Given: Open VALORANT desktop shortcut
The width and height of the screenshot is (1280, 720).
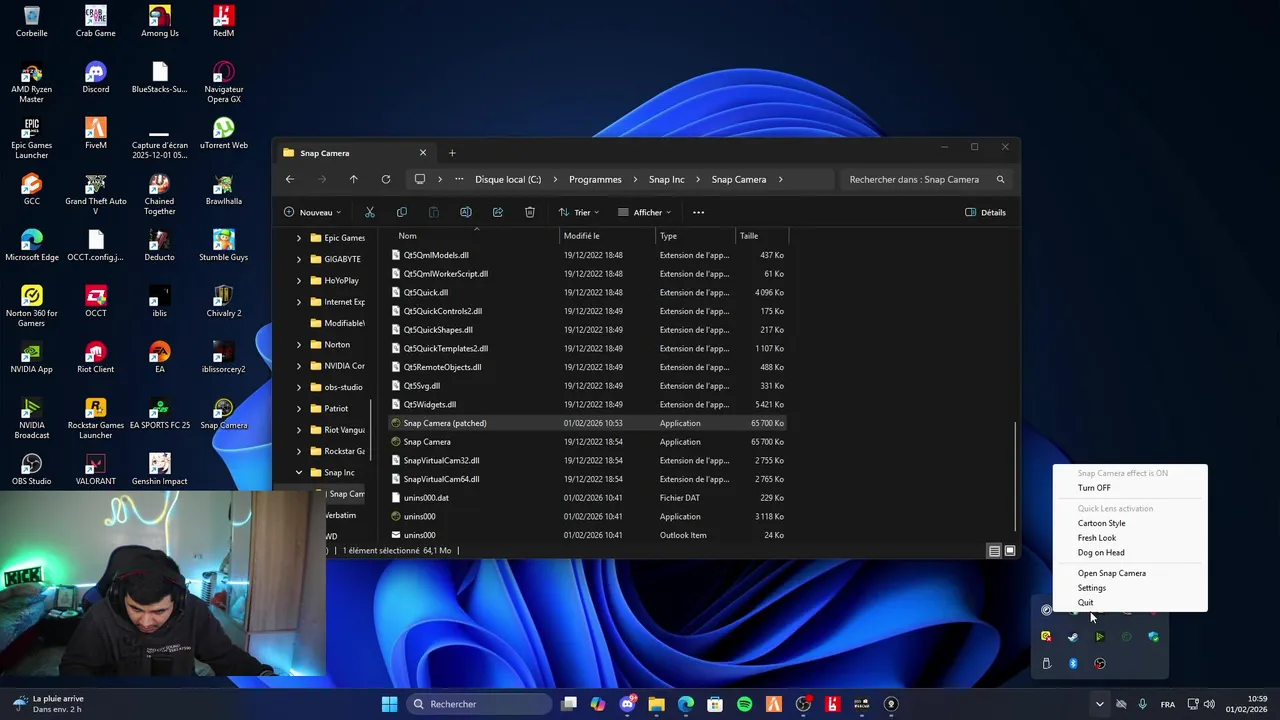Looking at the screenshot, I should [x=96, y=469].
